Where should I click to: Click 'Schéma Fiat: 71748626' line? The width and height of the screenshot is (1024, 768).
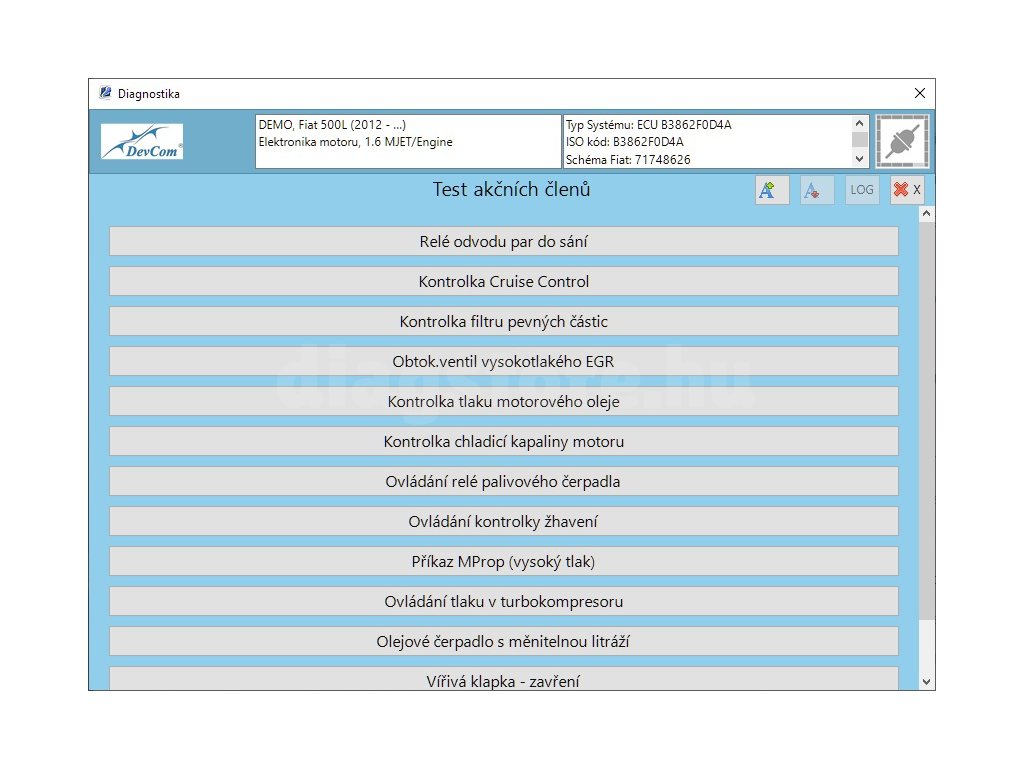pyautogui.click(x=628, y=159)
